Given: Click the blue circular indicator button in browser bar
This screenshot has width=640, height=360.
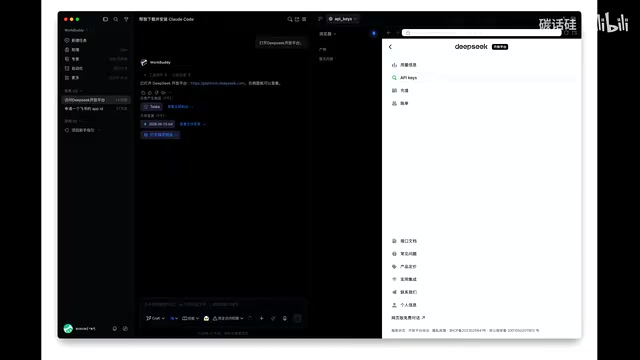Looking at the screenshot, I should click(x=374, y=33).
